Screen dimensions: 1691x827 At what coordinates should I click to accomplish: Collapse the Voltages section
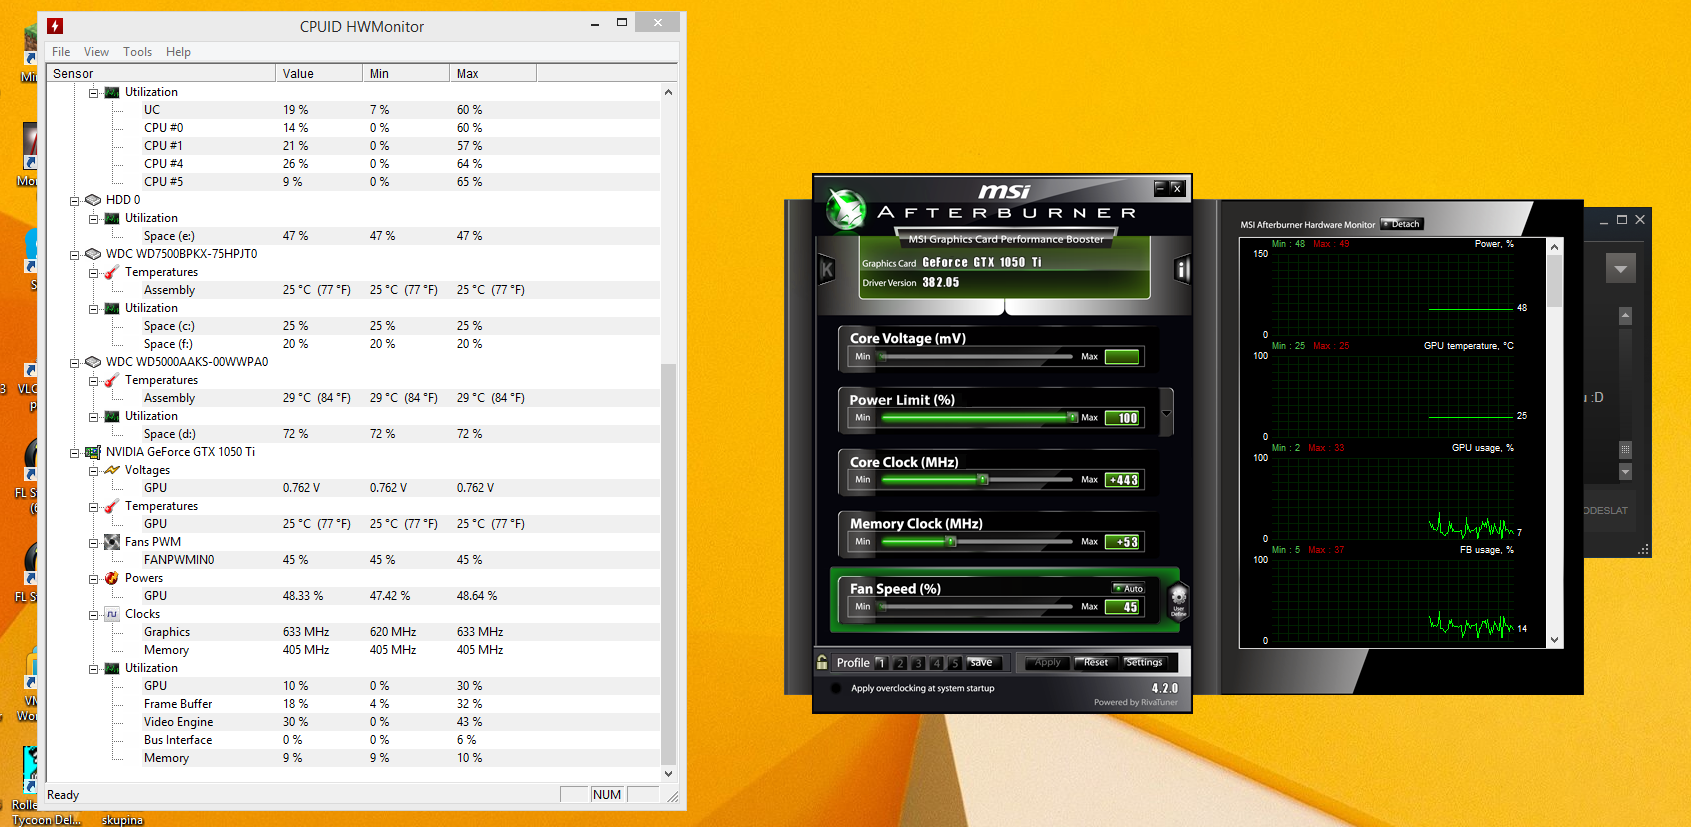tap(94, 470)
